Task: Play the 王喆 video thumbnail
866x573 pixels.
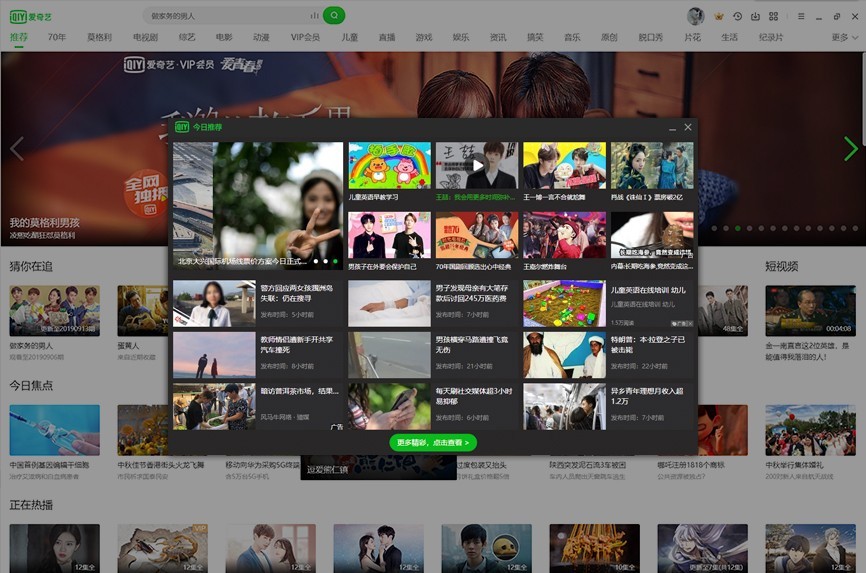Action: 477,165
